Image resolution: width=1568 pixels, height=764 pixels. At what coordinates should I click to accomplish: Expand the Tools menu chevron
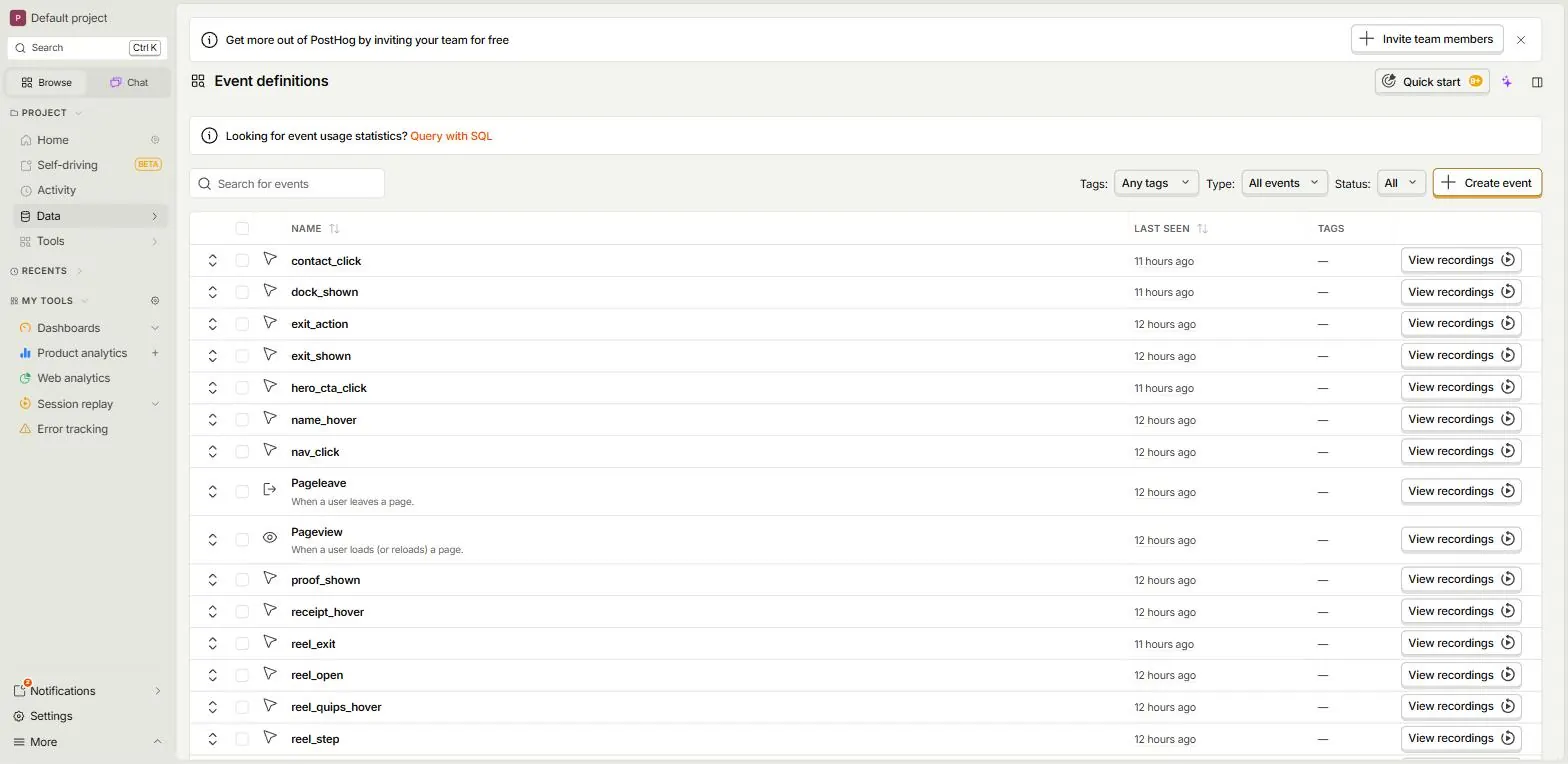point(155,241)
